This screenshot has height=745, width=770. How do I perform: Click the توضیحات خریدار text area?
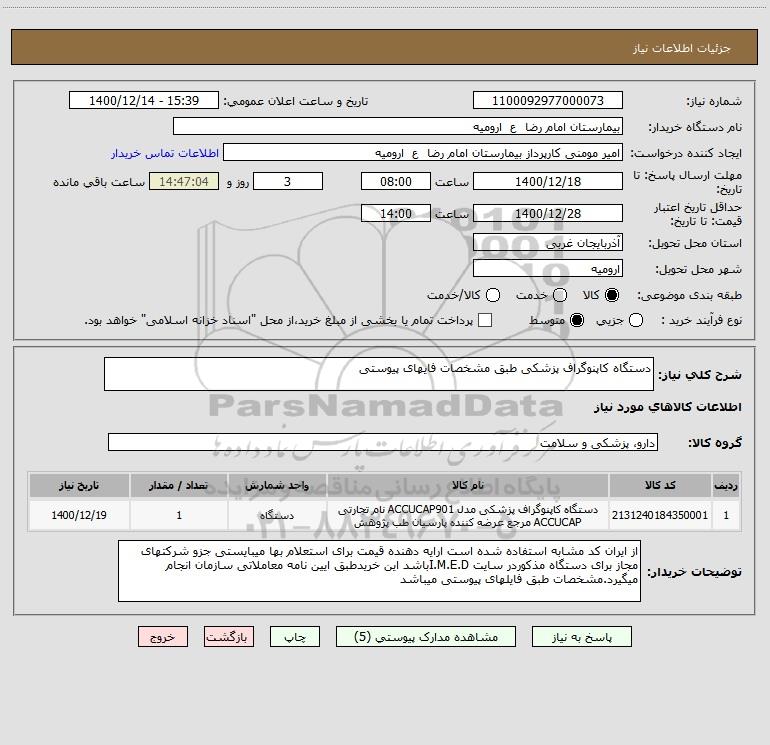[x=379, y=571]
